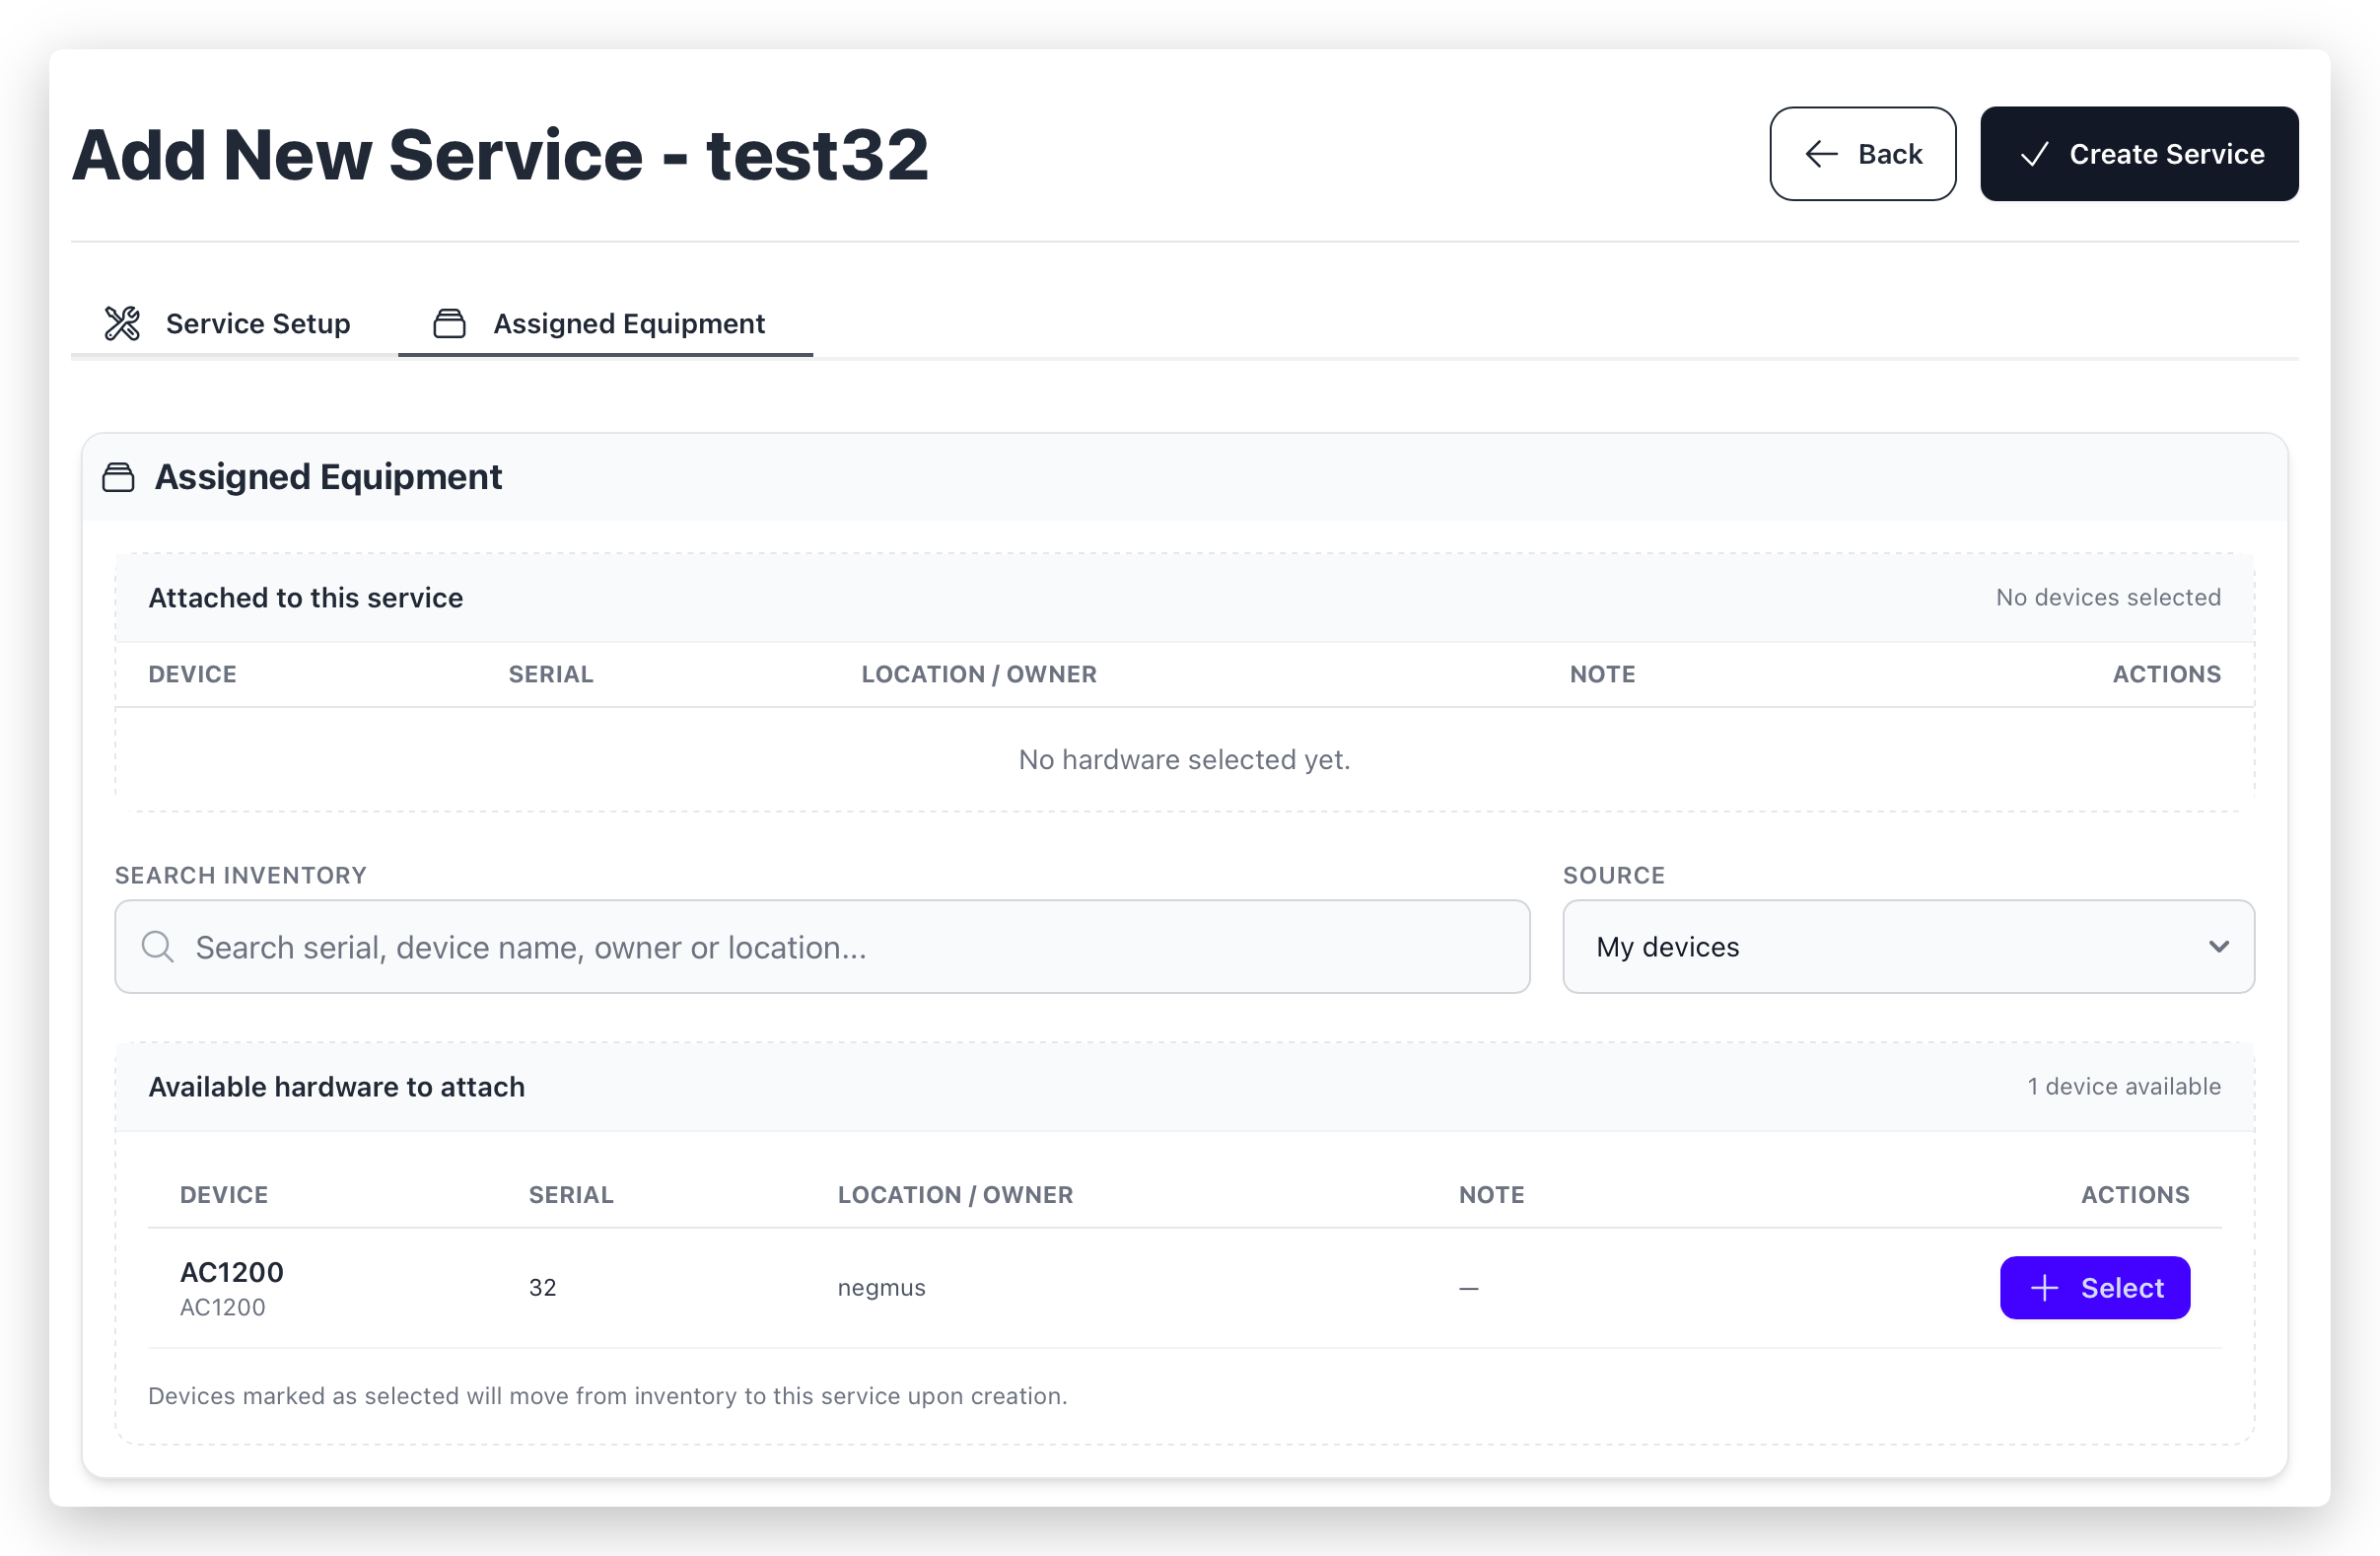
Task: Click the serial number 32 cell
Action: 542,1287
